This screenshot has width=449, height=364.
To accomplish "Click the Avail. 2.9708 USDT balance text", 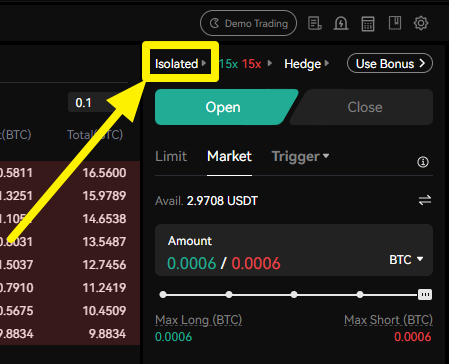I will 206,201.
